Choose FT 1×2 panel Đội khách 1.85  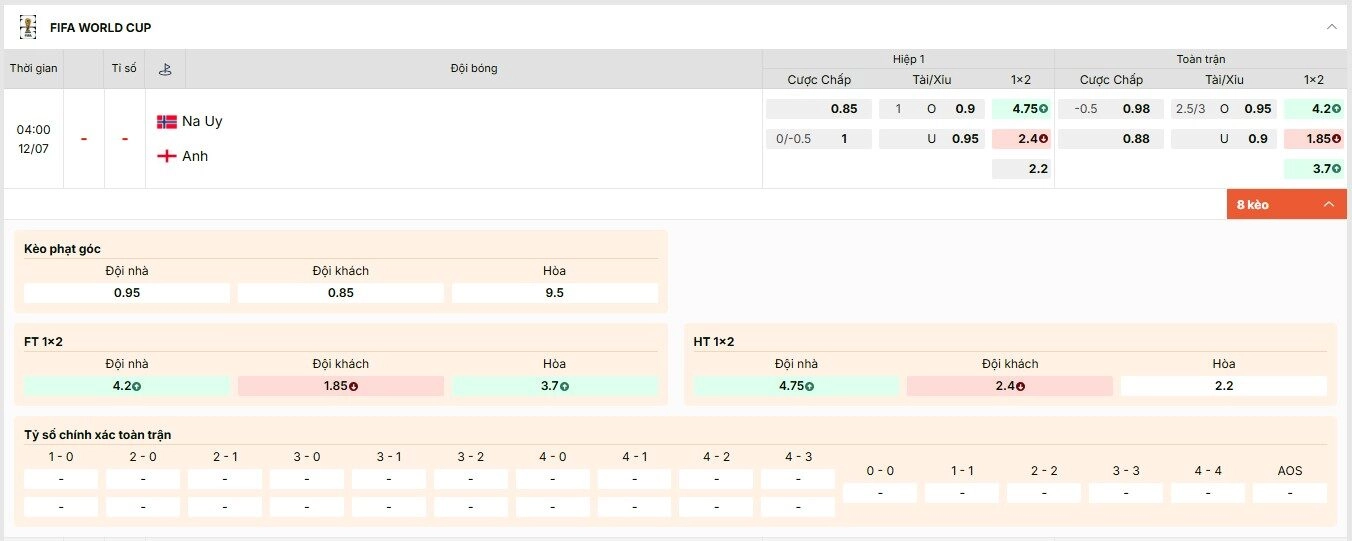pyautogui.click(x=341, y=386)
